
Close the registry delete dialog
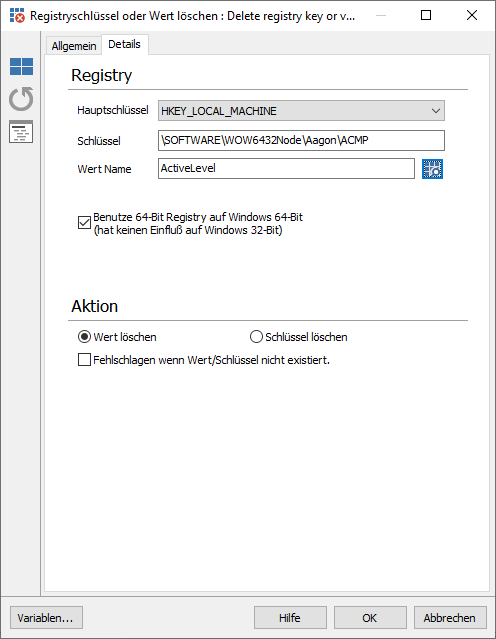coord(472,15)
